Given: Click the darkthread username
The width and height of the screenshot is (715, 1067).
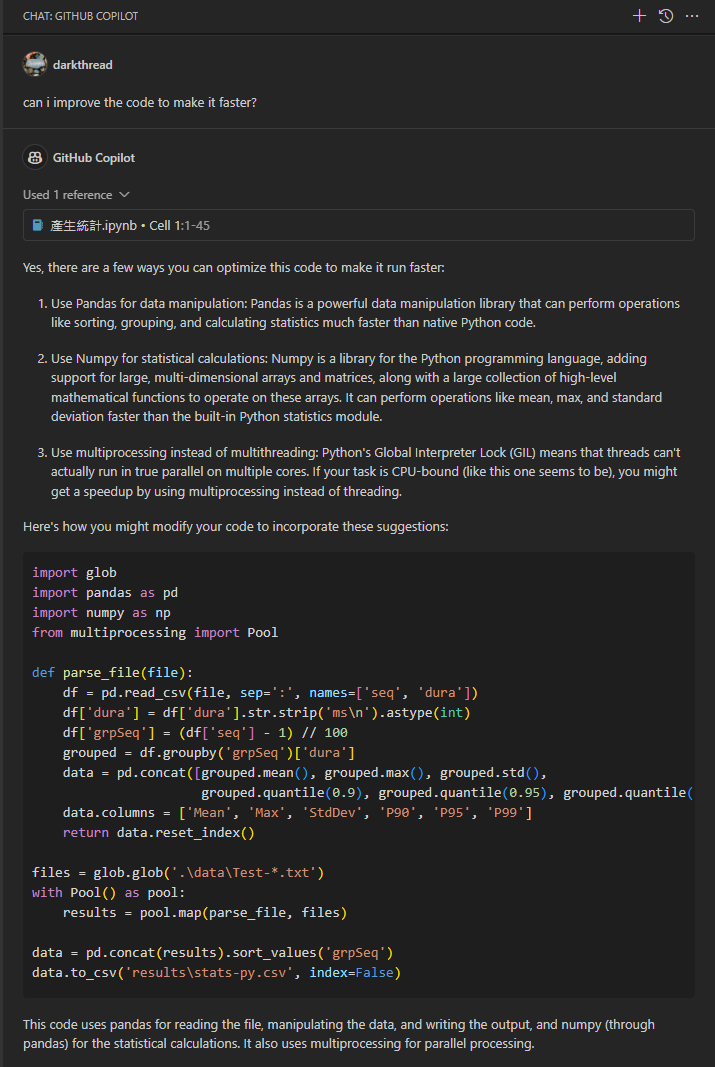Looking at the screenshot, I should pyautogui.click(x=83, y=65).
